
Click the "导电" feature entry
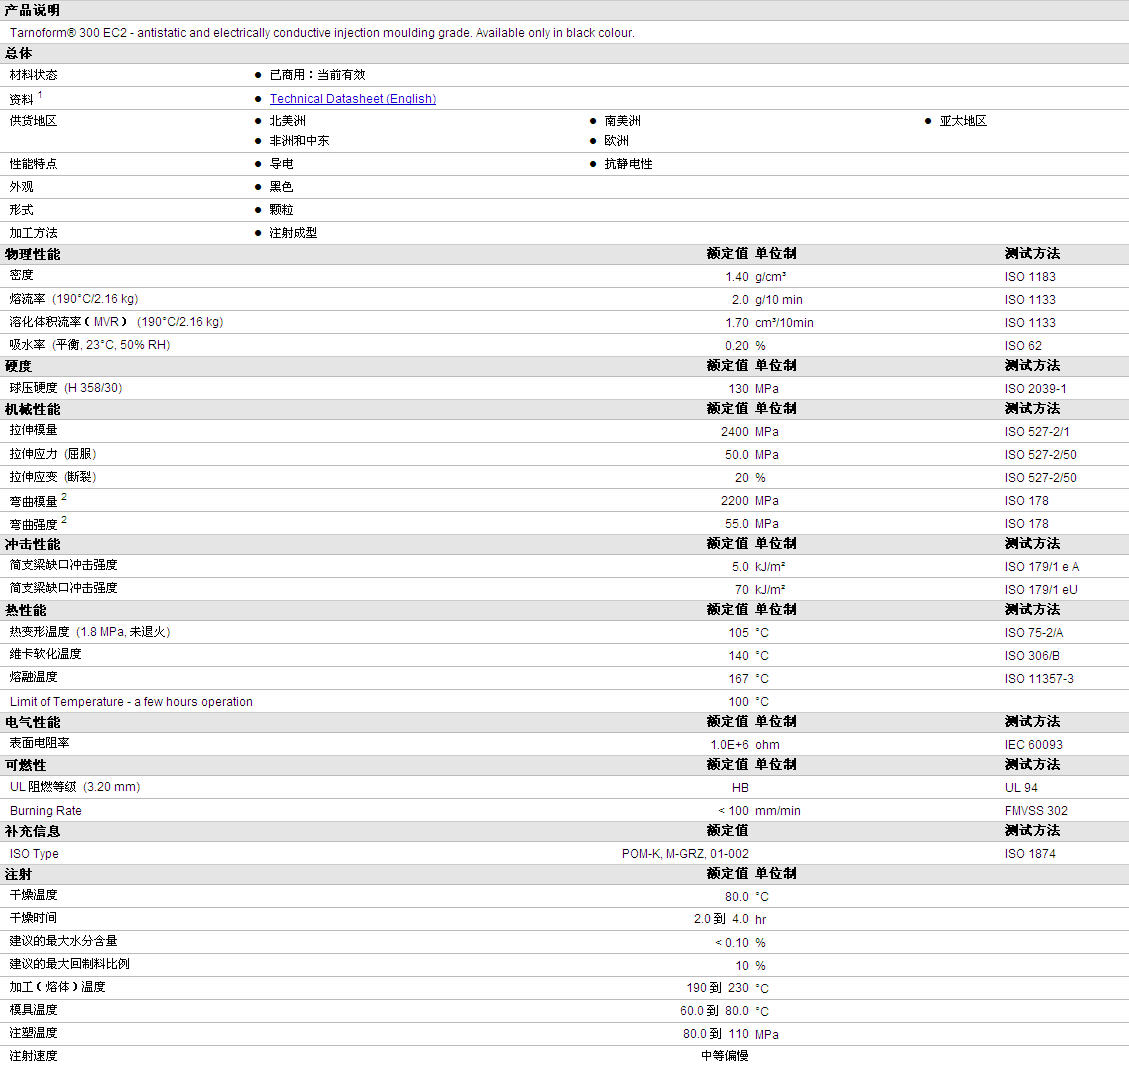click(x=282, y=164)
